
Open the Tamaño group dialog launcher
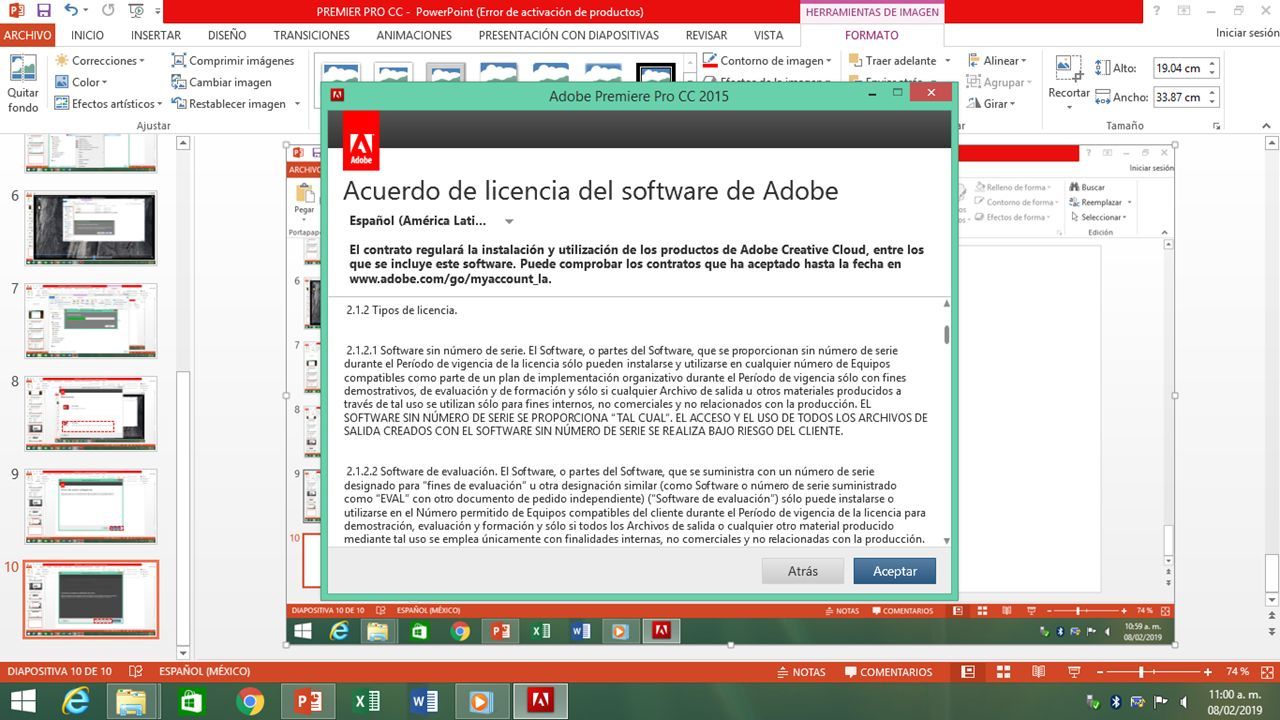click(x=1216, y=127)
